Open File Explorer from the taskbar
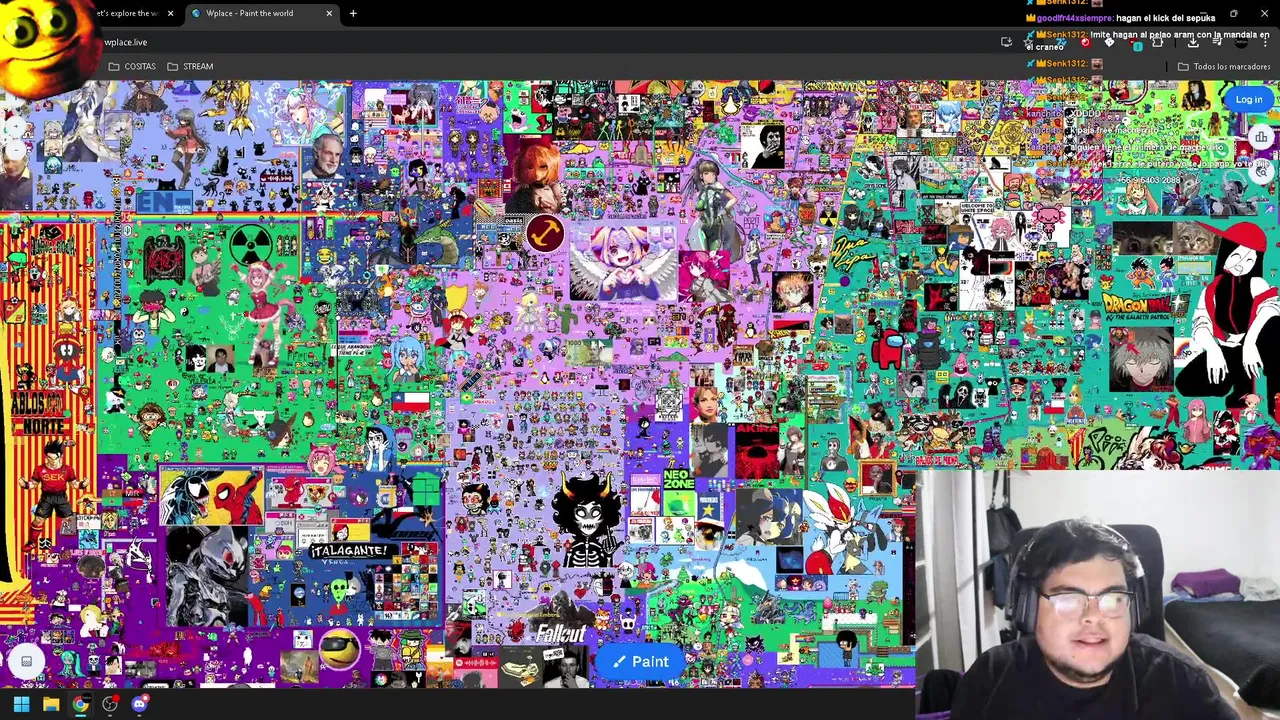The height and width of the screenshot is (720, 1280). tap(51, 704)
